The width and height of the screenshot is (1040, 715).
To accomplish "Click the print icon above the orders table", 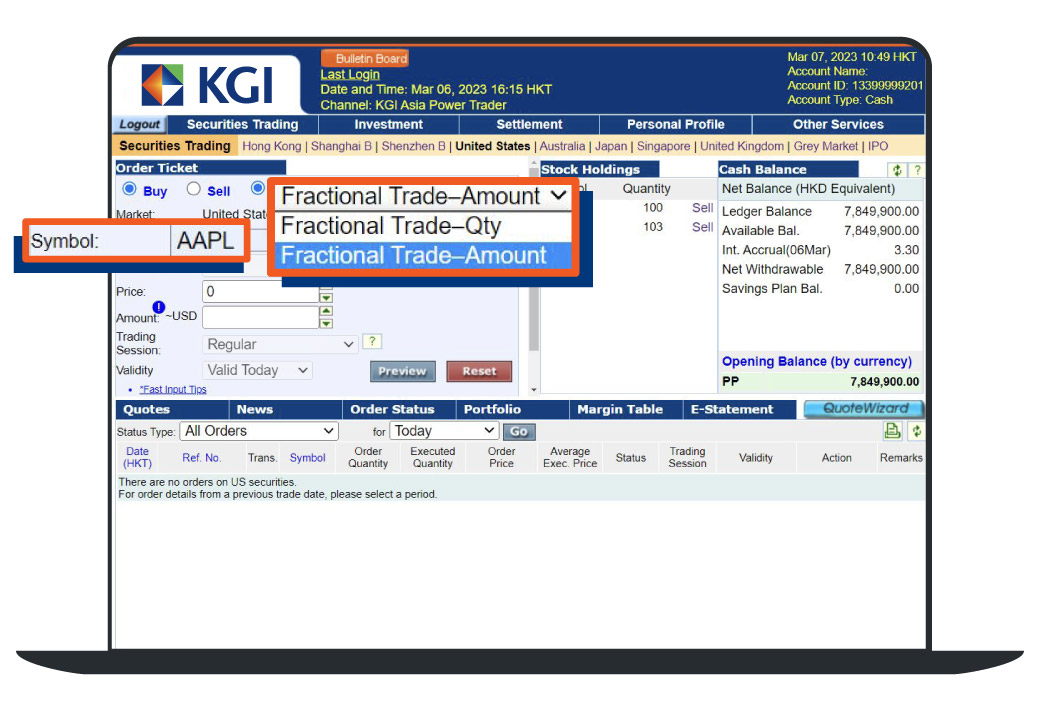I will [x=892, y=431].
